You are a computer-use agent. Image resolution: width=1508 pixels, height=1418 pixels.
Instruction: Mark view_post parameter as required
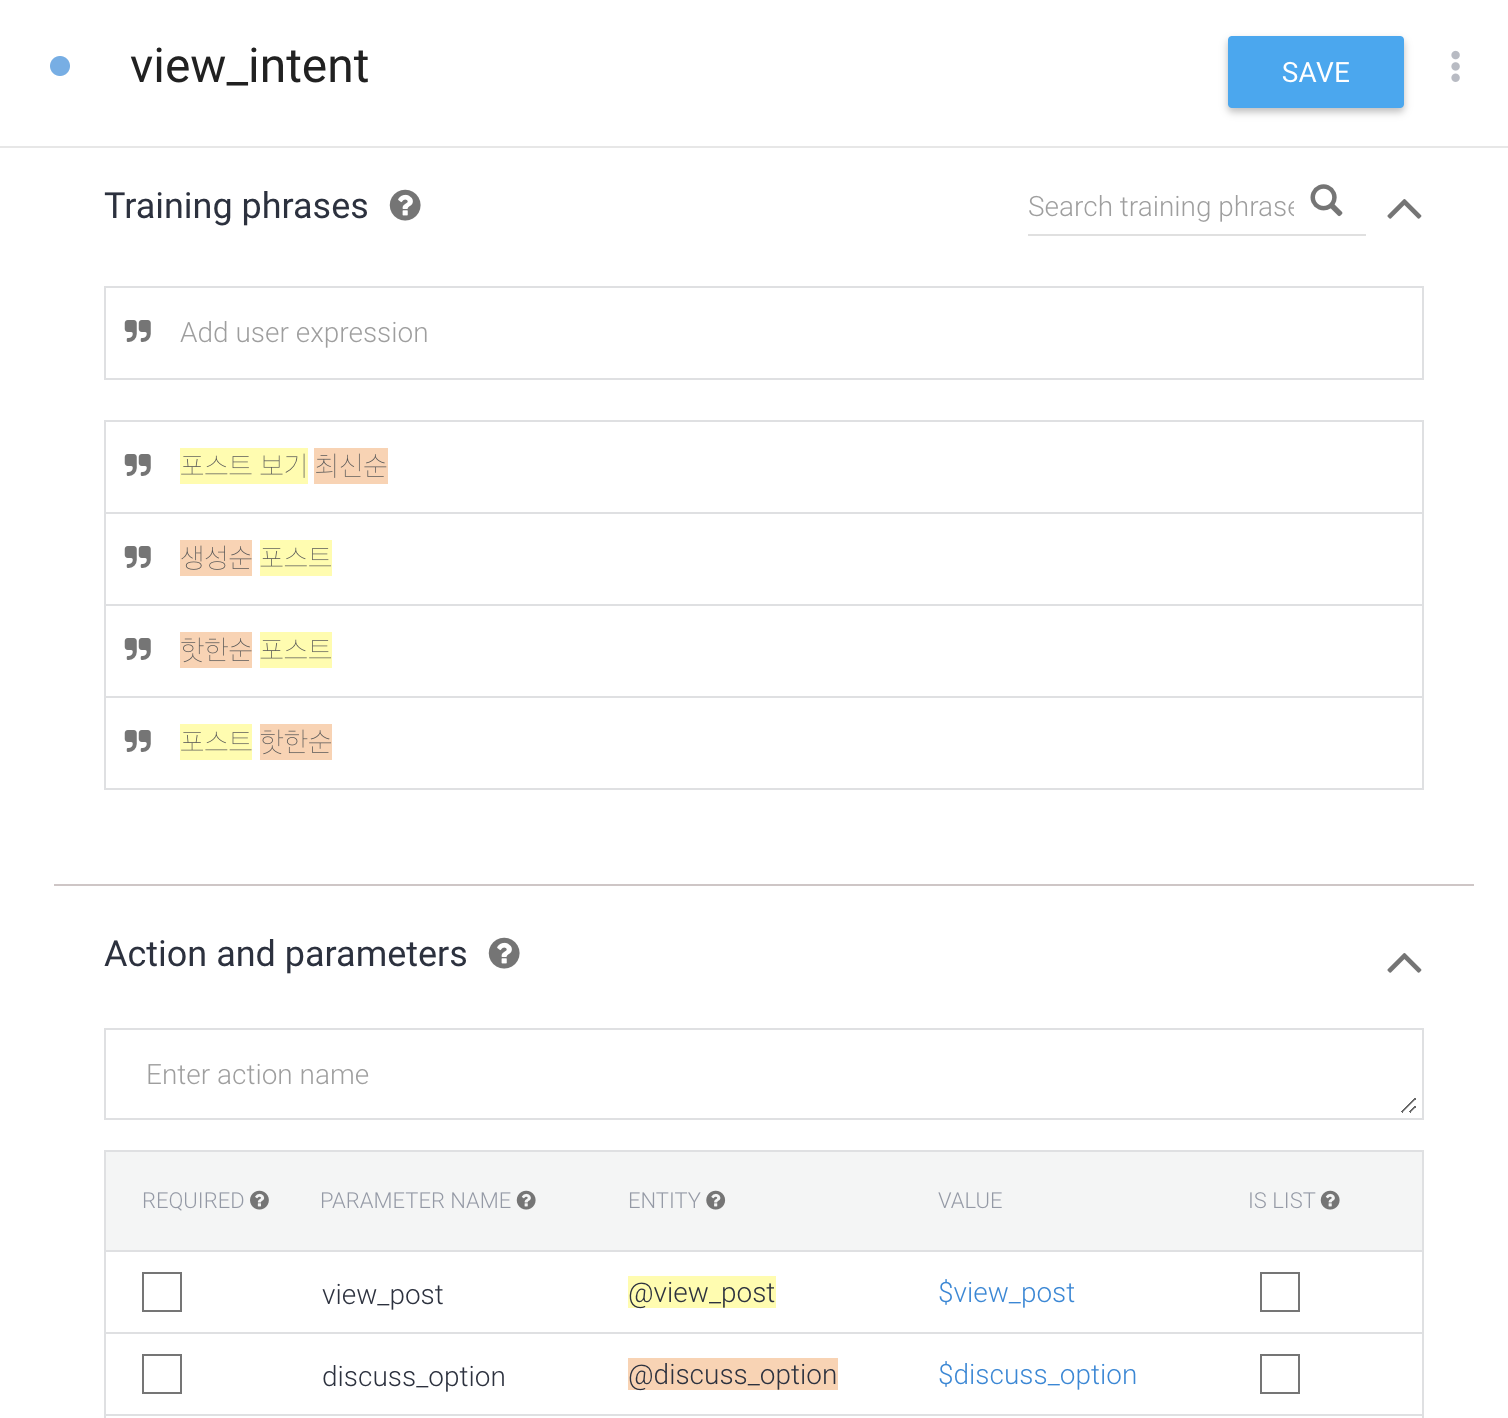point(162,1292)
